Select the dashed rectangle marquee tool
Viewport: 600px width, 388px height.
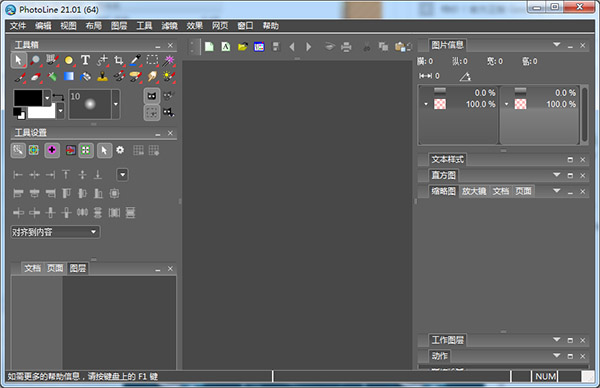(152, 60)
